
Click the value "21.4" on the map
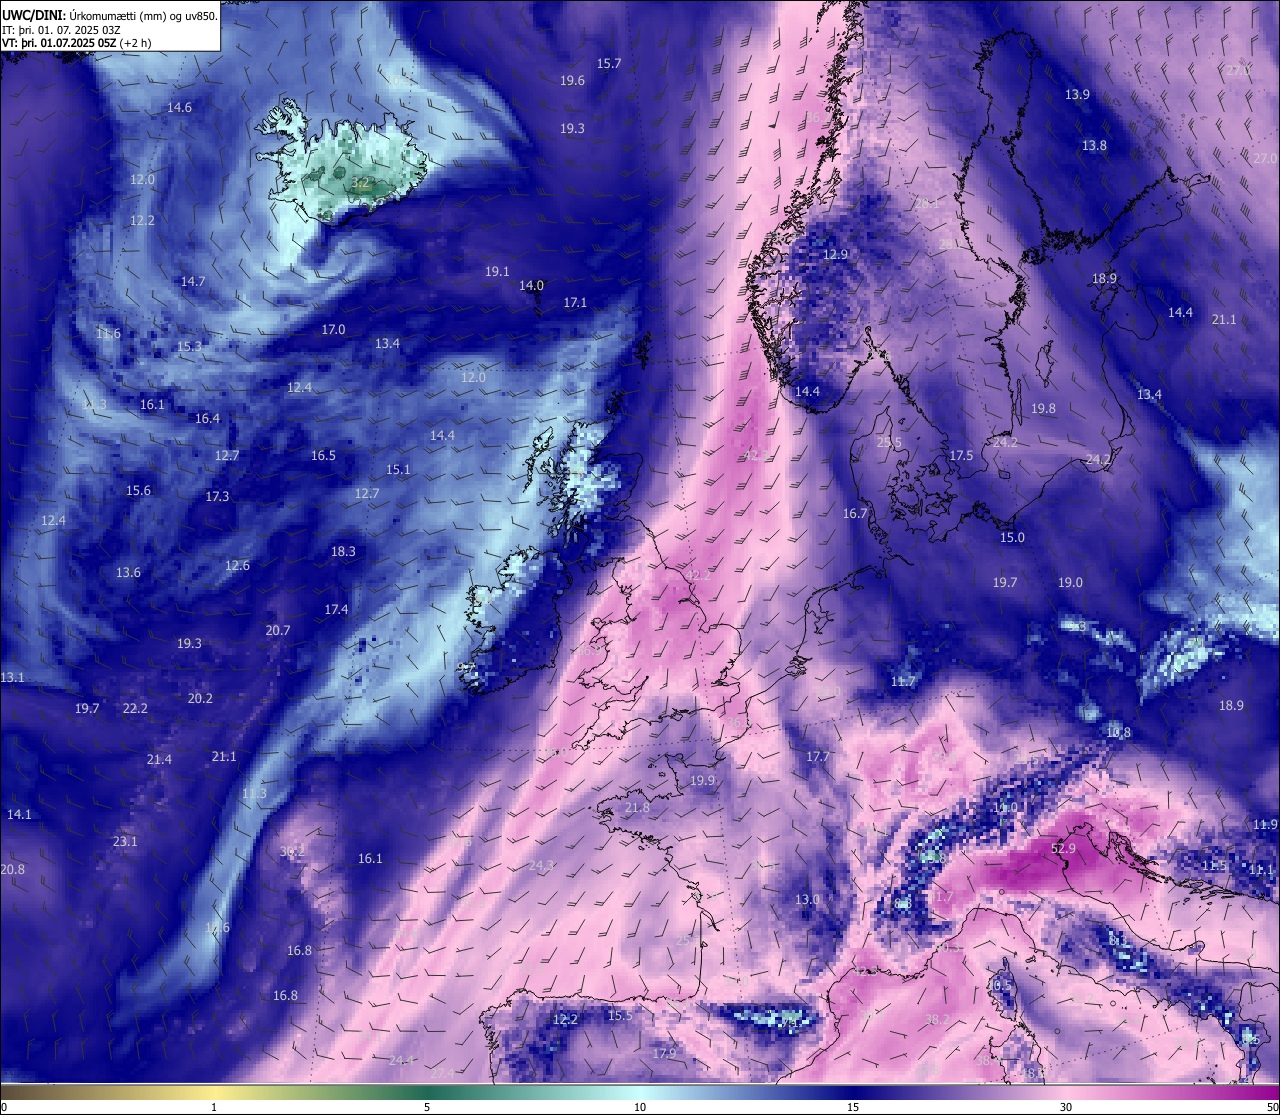(x=159, y=759)
